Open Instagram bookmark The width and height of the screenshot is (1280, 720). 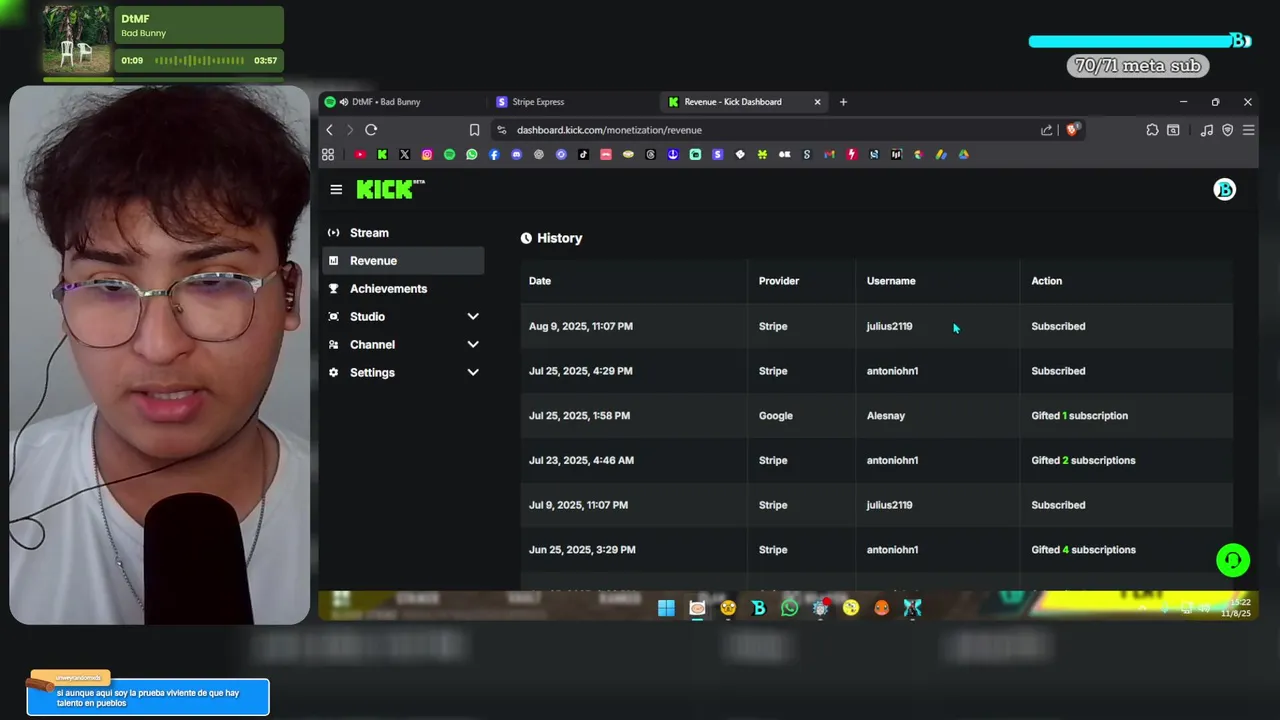(x=427, y=155)
